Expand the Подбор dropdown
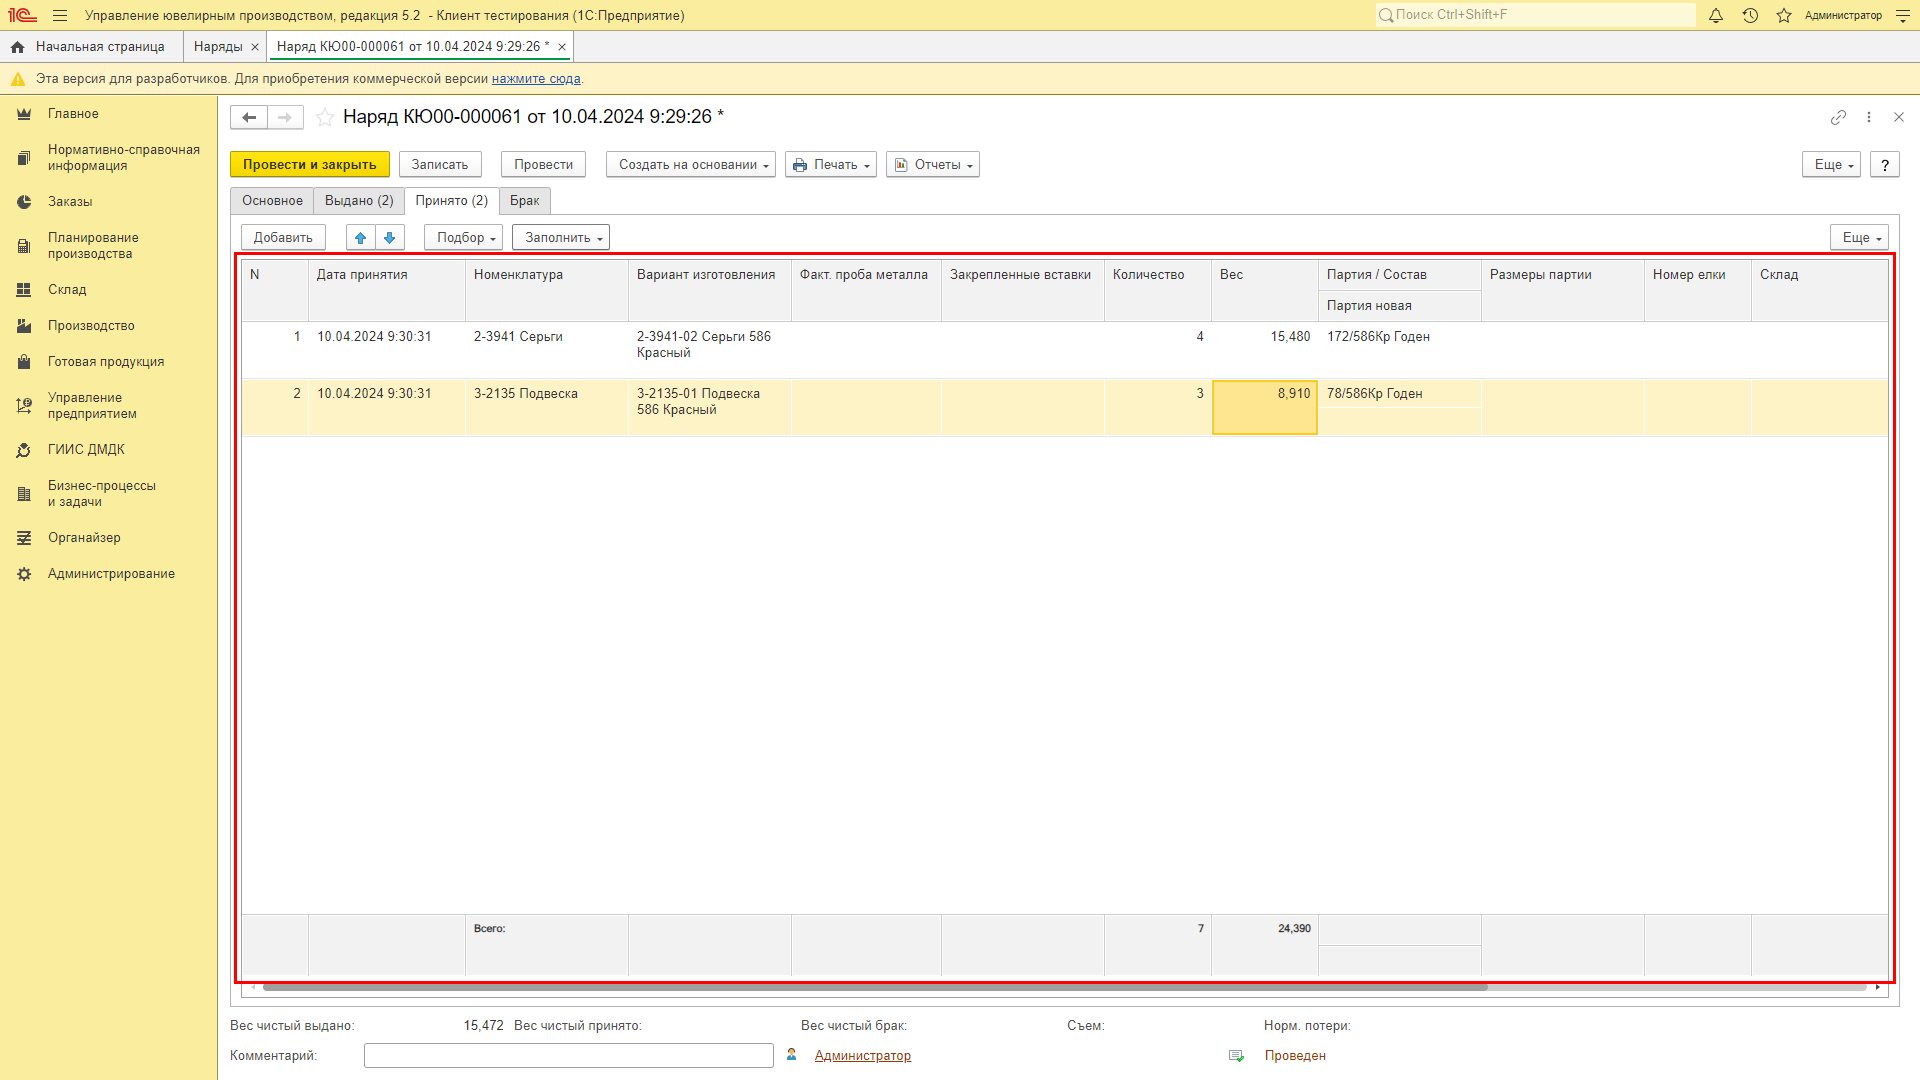 pyautogui.click(x=465, y=238)
